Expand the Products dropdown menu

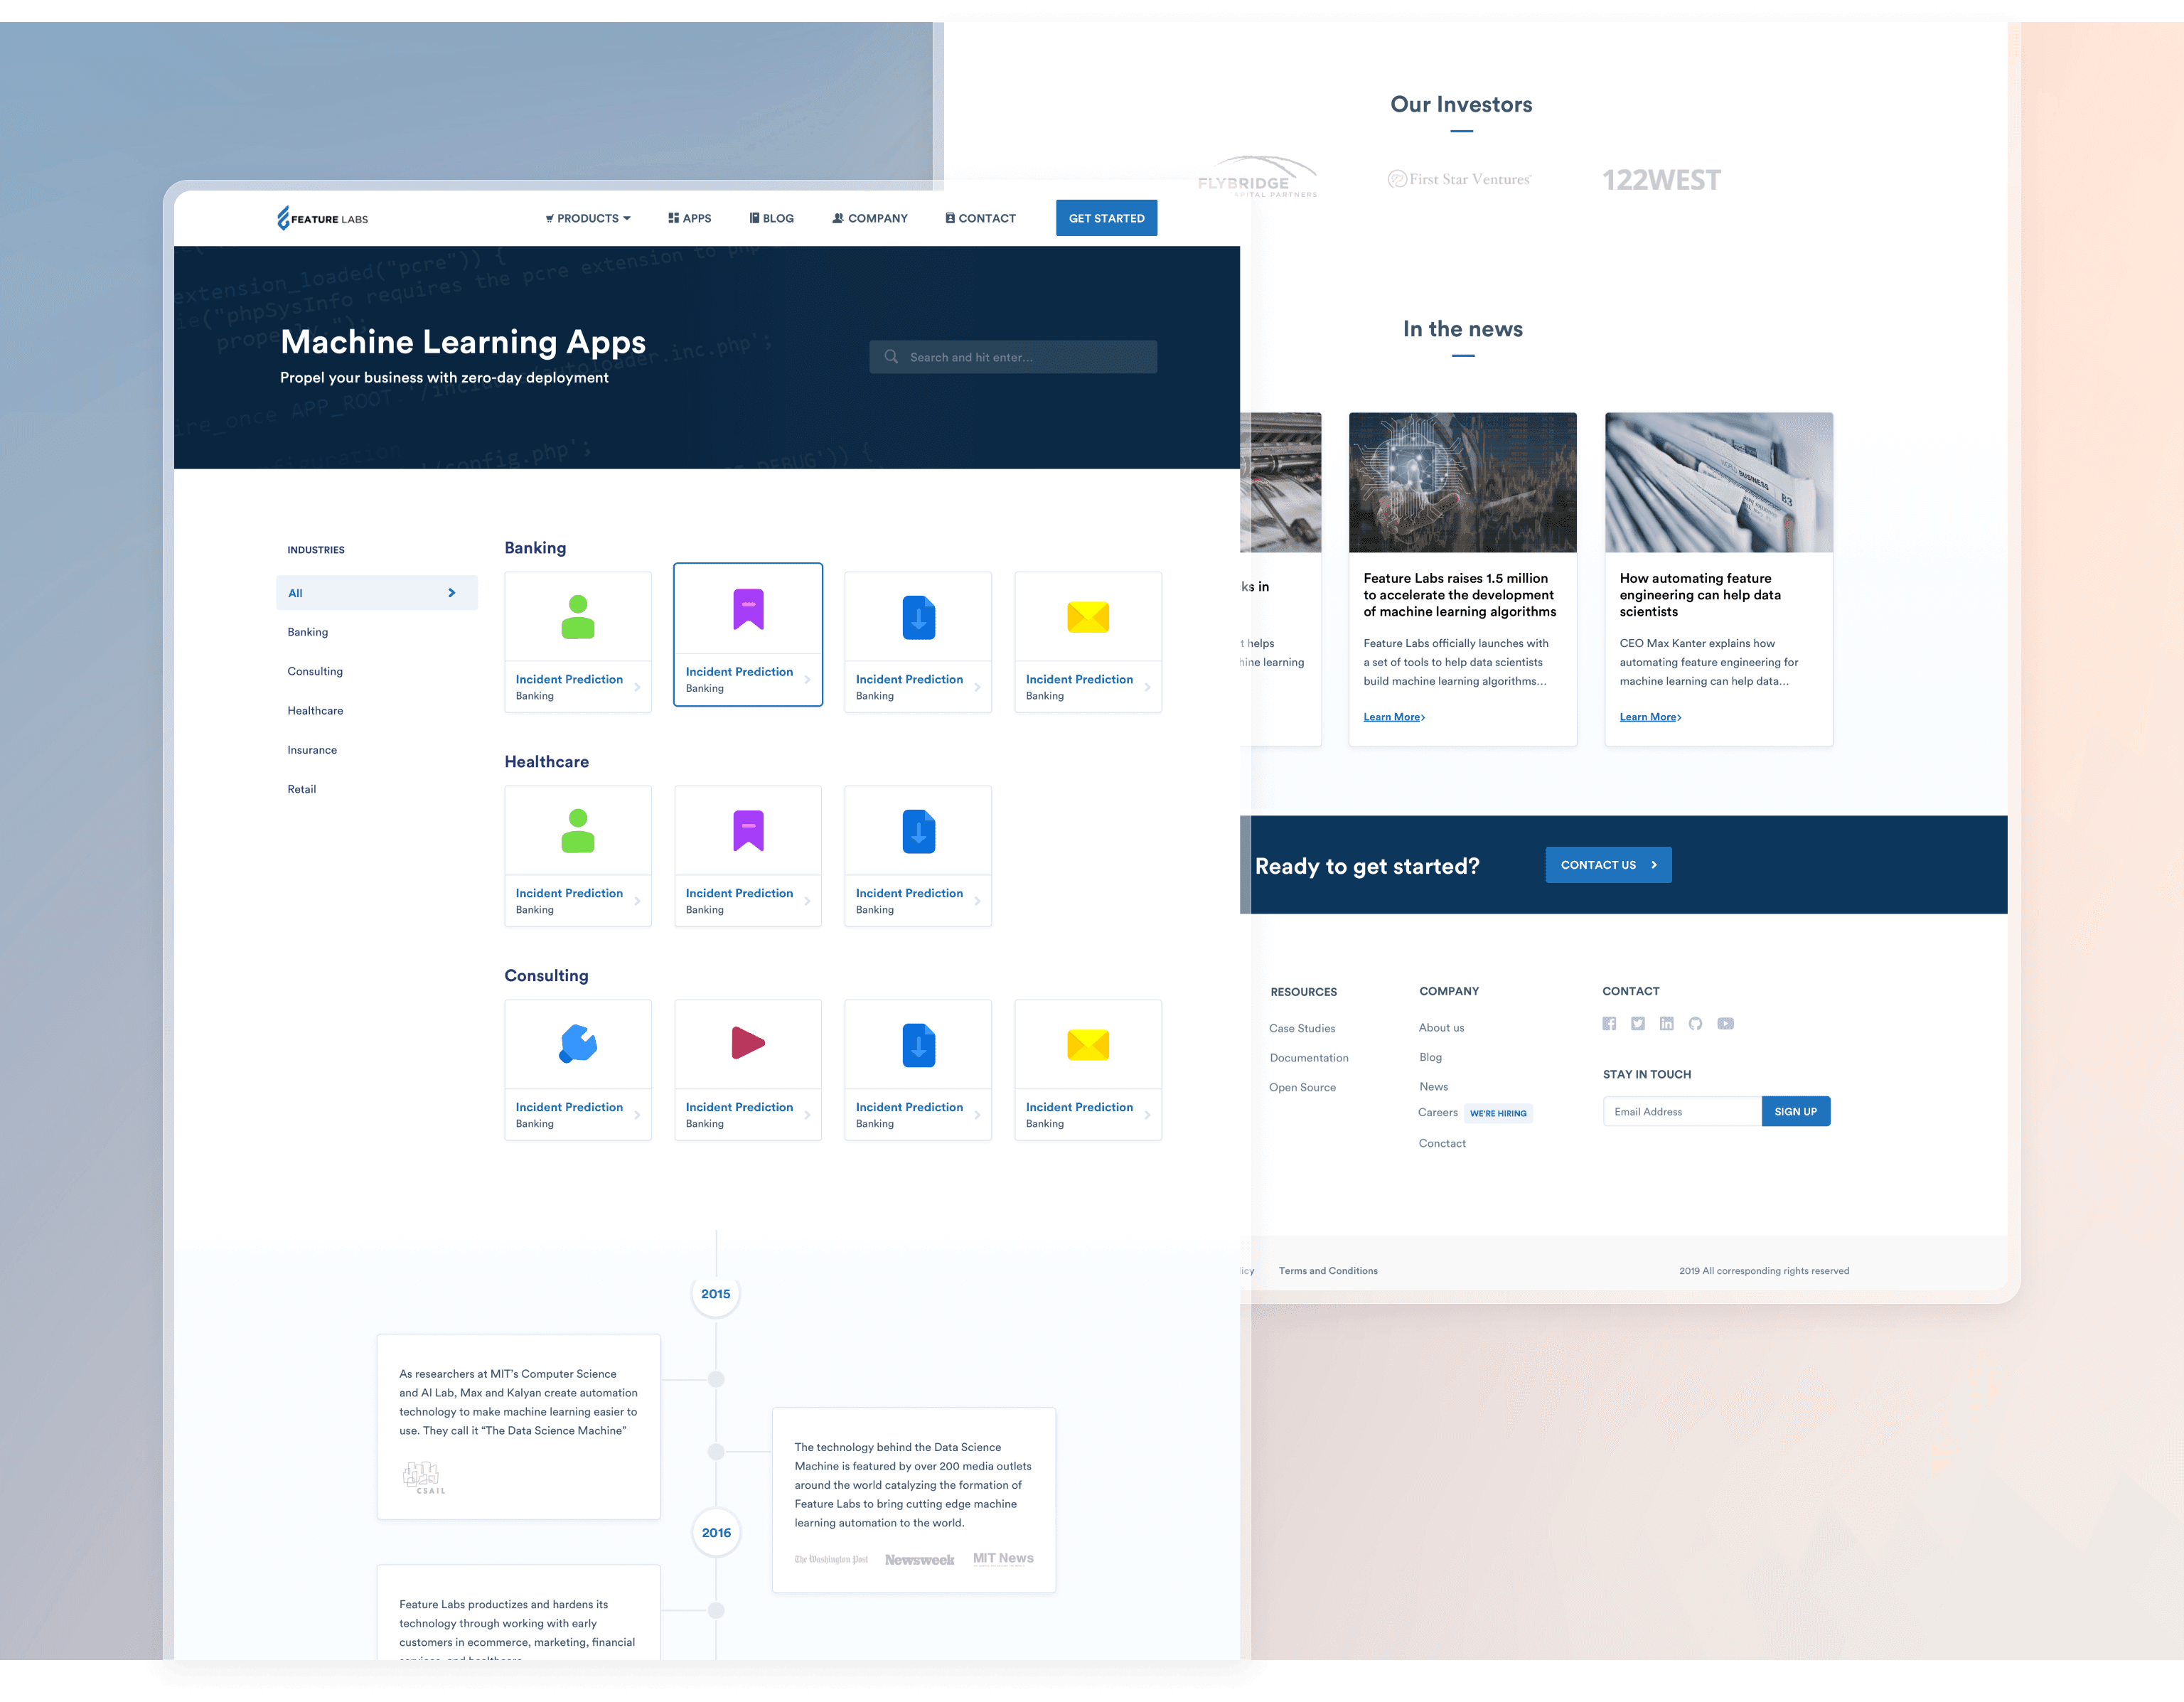588,218
